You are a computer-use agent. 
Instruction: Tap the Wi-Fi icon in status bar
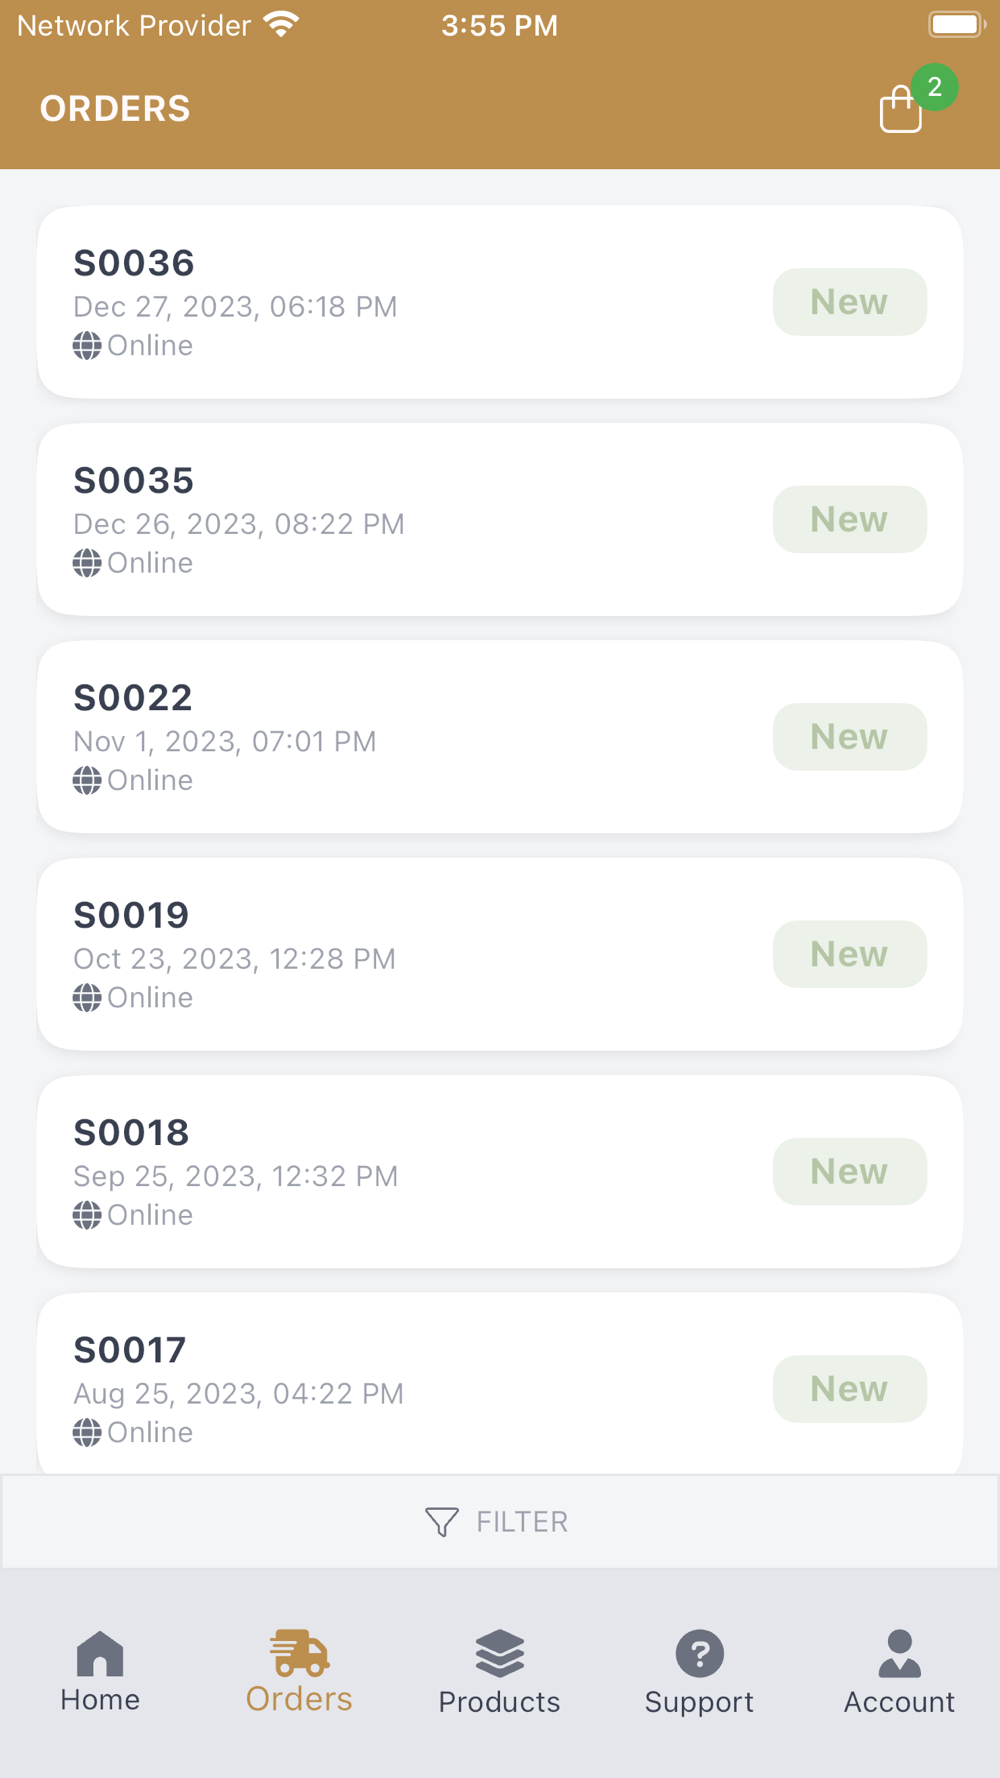[x=282, y=25]
